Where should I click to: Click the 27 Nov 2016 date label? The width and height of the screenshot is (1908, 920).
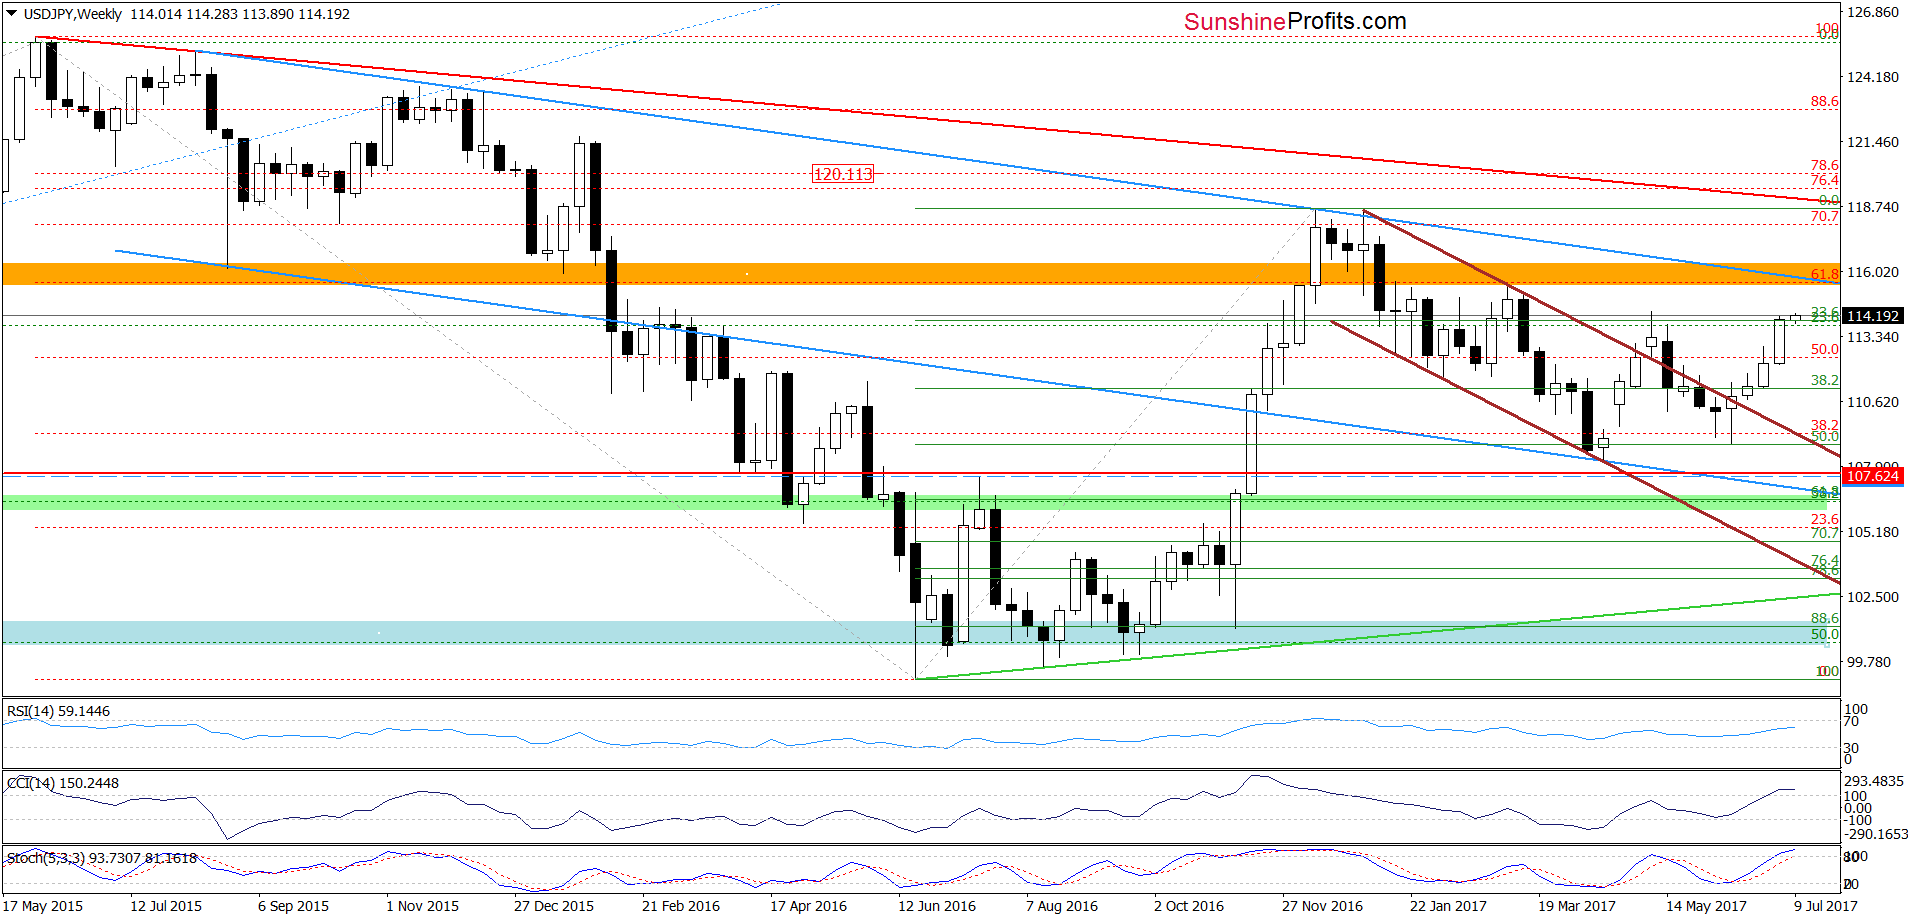(1322, 906)
